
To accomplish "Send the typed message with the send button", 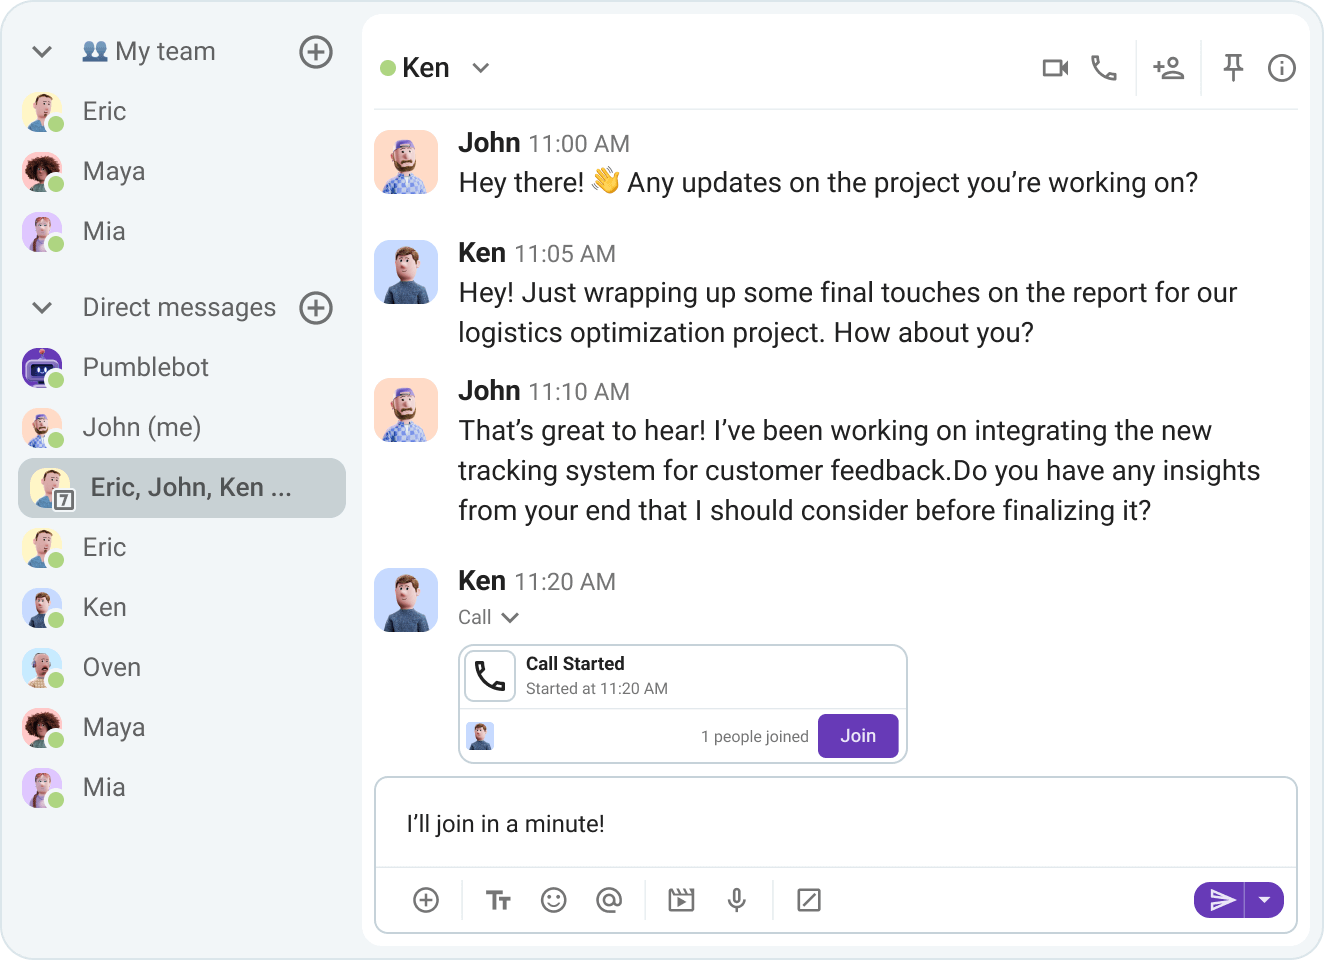I will (1220, 900).
